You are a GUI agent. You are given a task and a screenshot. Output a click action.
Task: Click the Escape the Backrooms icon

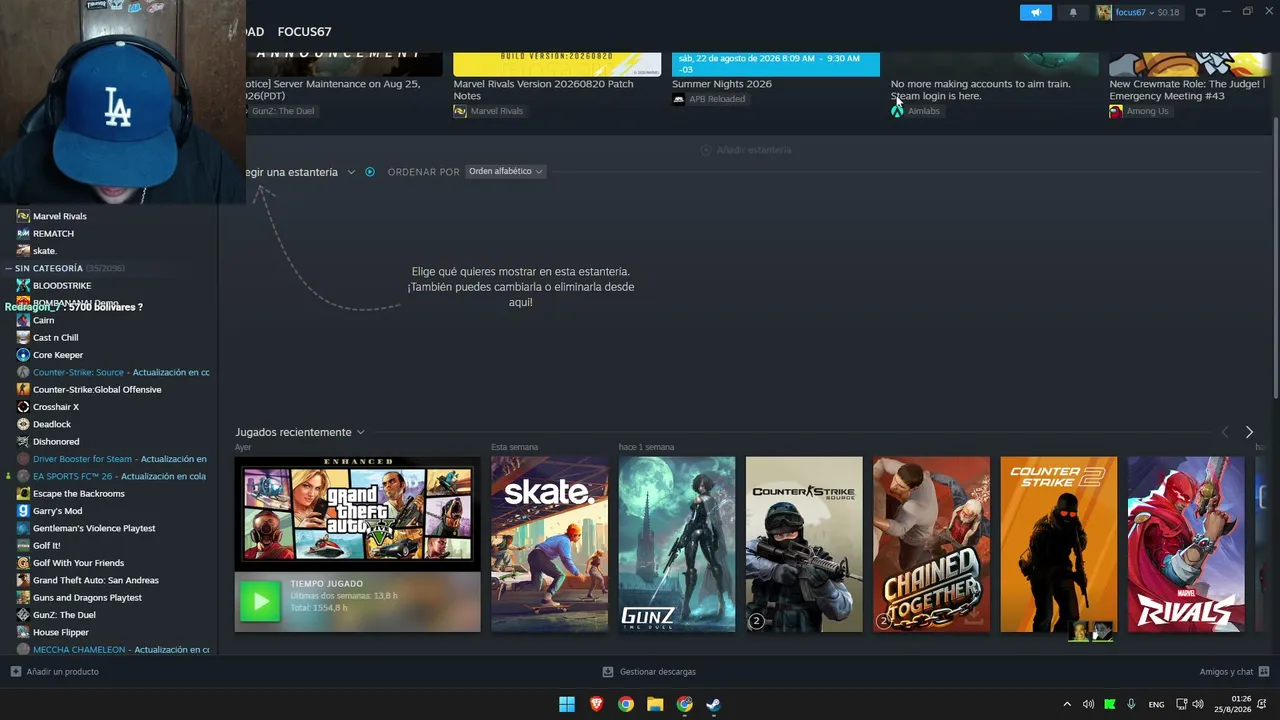[x=23, y=493]
